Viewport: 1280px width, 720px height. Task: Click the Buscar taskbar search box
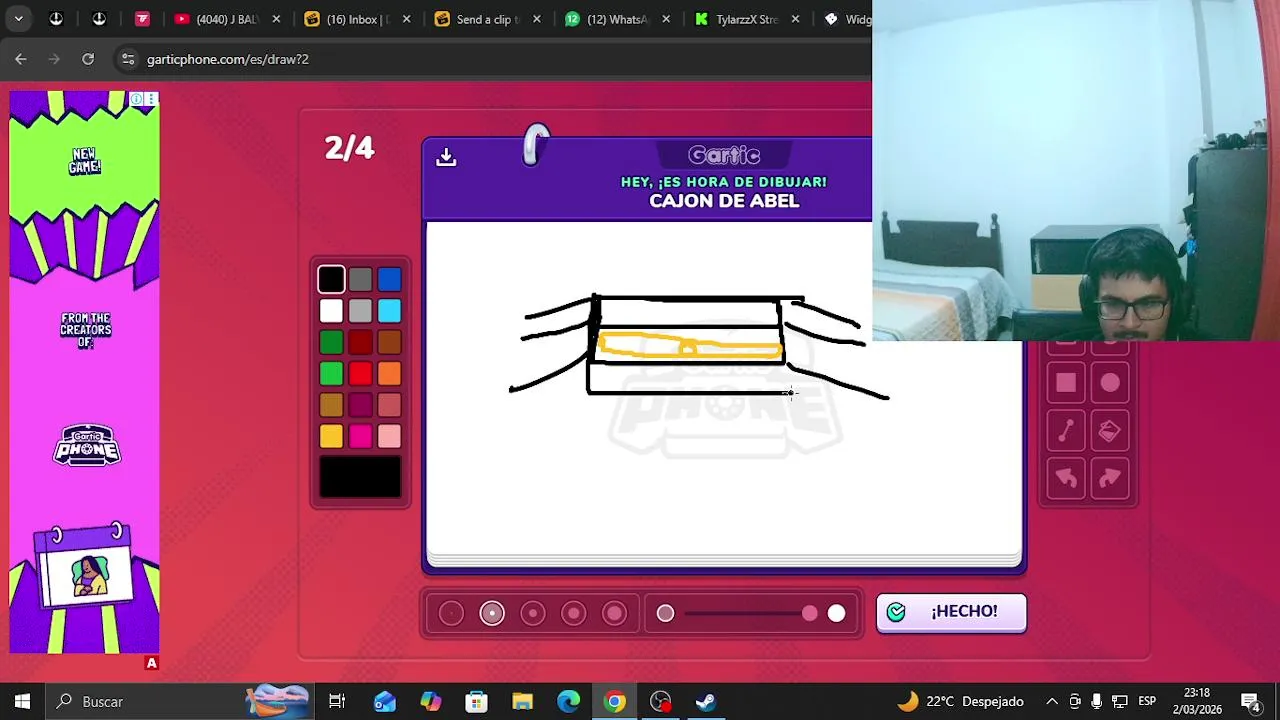180,702
